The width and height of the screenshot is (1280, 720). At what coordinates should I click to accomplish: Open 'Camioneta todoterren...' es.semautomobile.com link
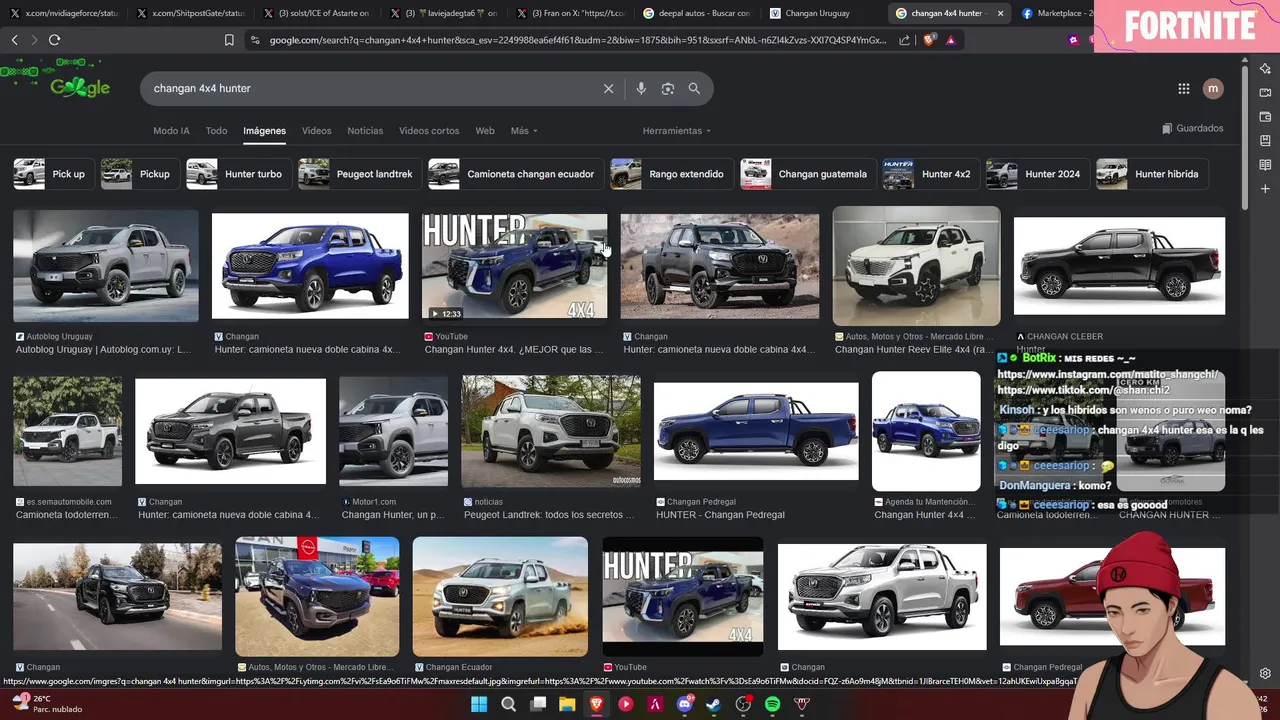(x=67, y=515)
